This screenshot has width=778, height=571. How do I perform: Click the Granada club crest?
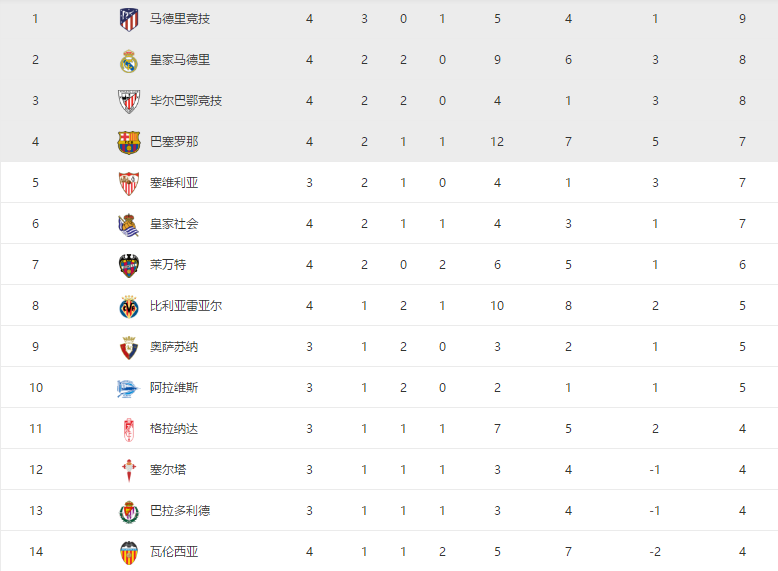(x=129, y=430)
